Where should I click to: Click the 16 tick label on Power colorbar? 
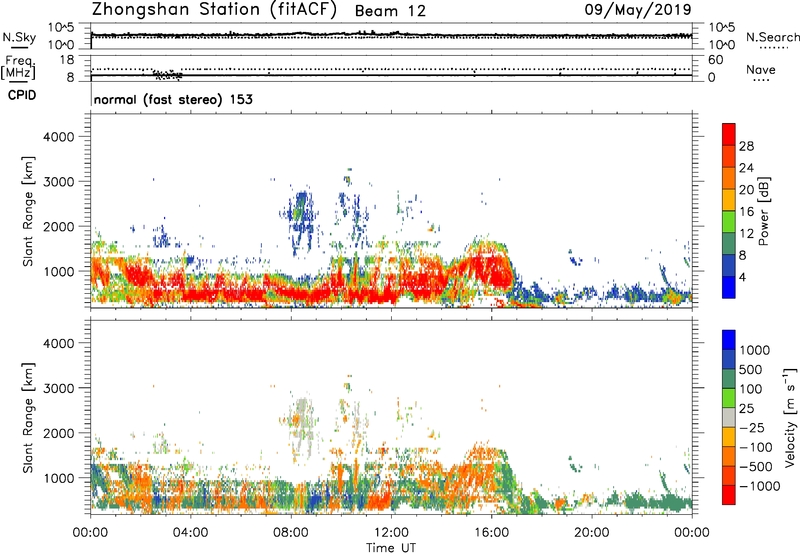click(746, 212)
